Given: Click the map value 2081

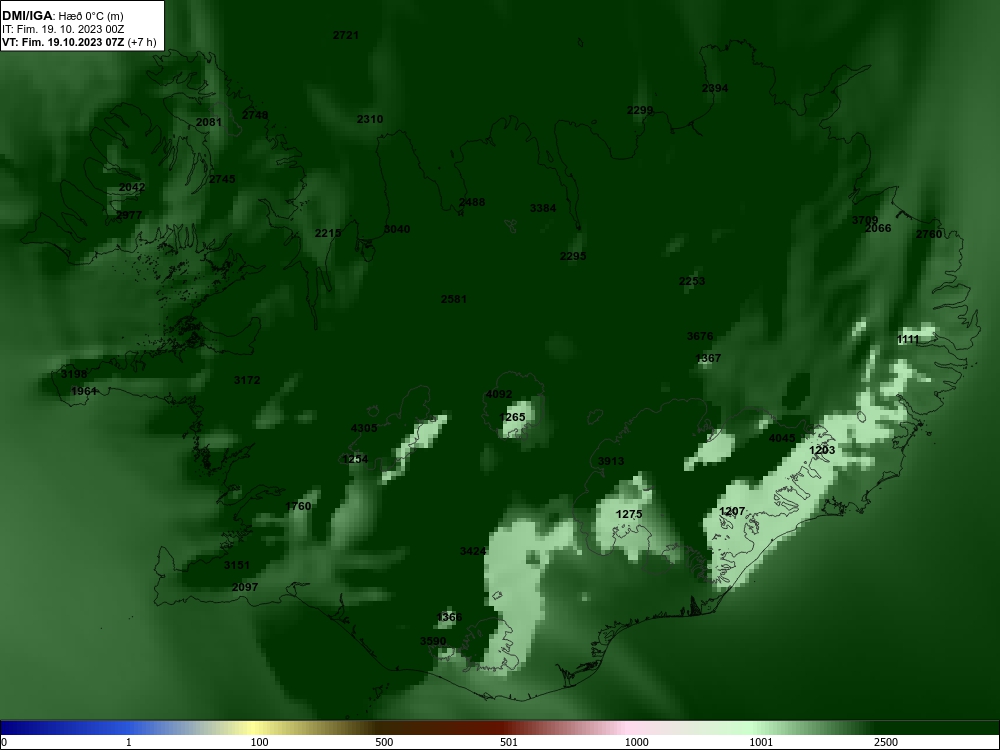Looking at the screenshot, I should coord(209,122).
